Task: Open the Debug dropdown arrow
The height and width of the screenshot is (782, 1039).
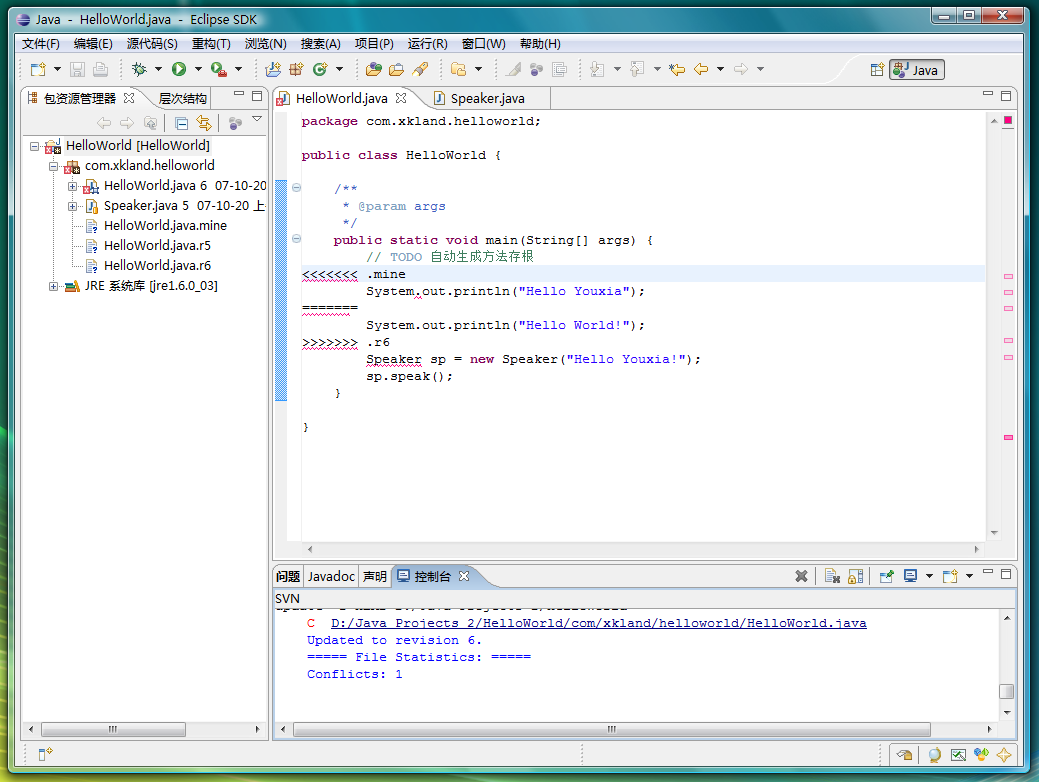Action: 158,69
